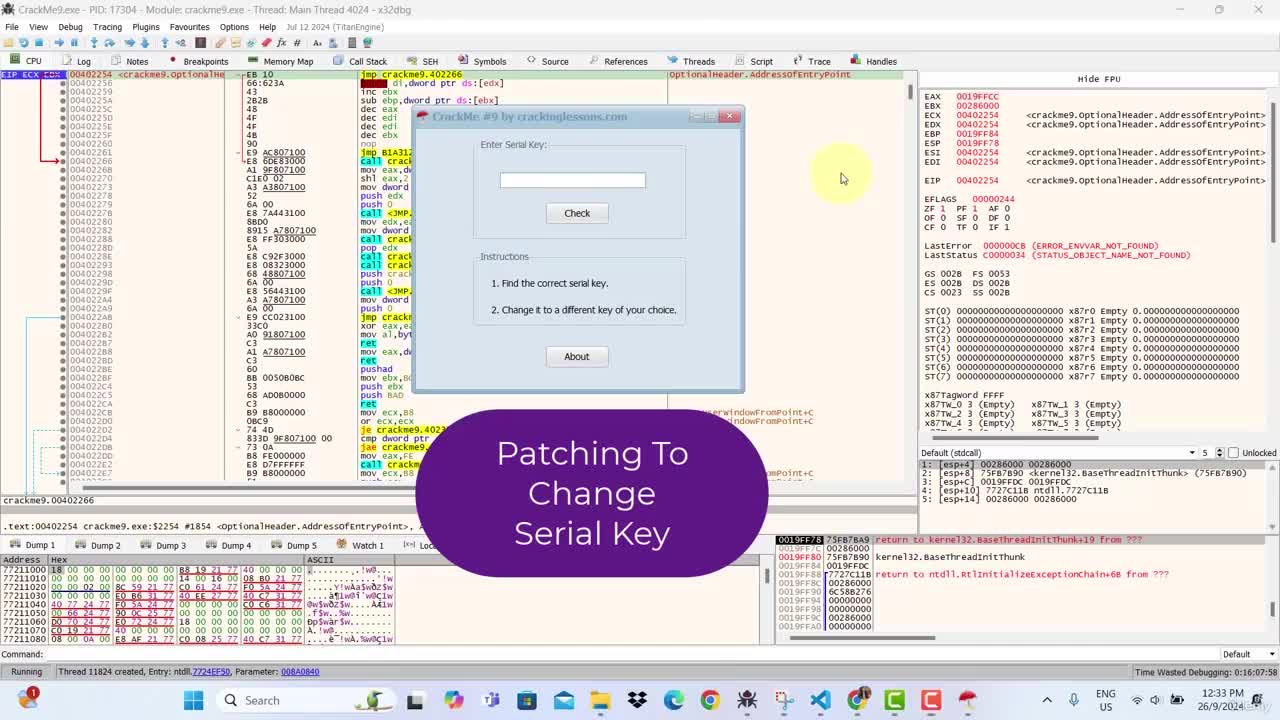Open the Comments toolbar icon
This screenshot has width=1280, height=720.
(x=235, y=43)
